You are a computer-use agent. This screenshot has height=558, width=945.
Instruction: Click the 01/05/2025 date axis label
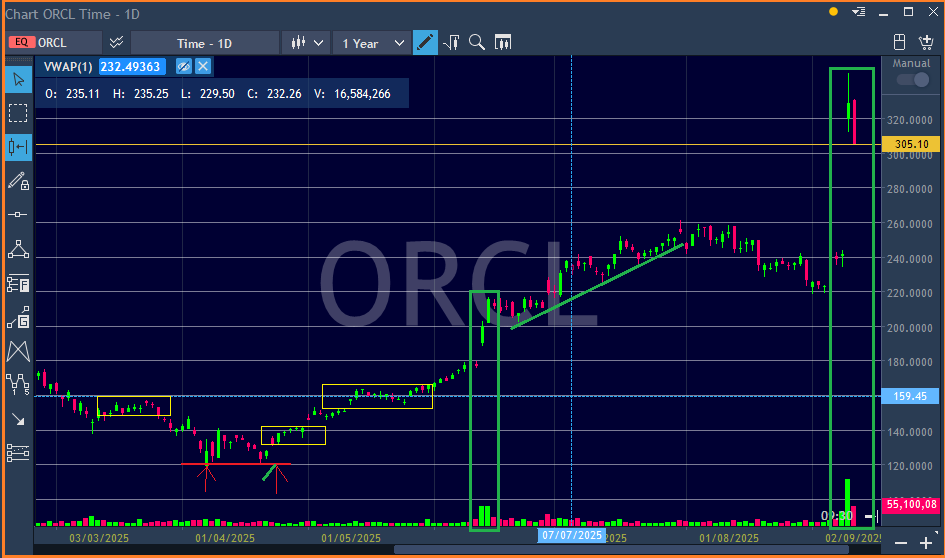point(351,538)
